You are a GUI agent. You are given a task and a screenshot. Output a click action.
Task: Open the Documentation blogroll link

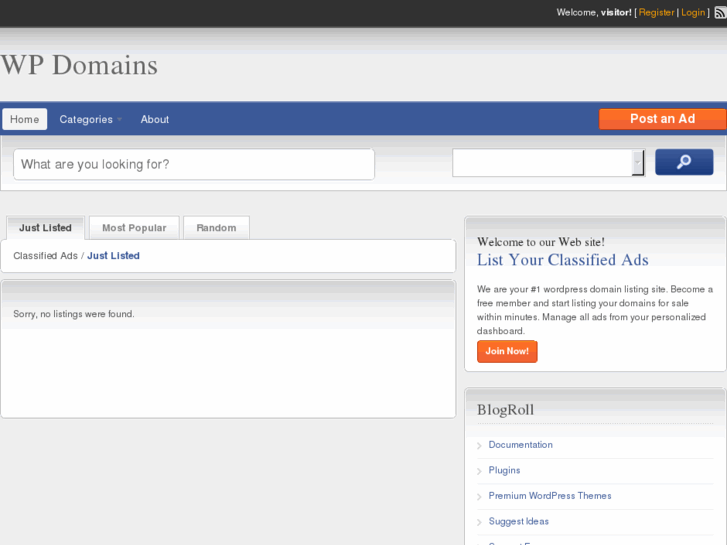[x=520, y=445]
